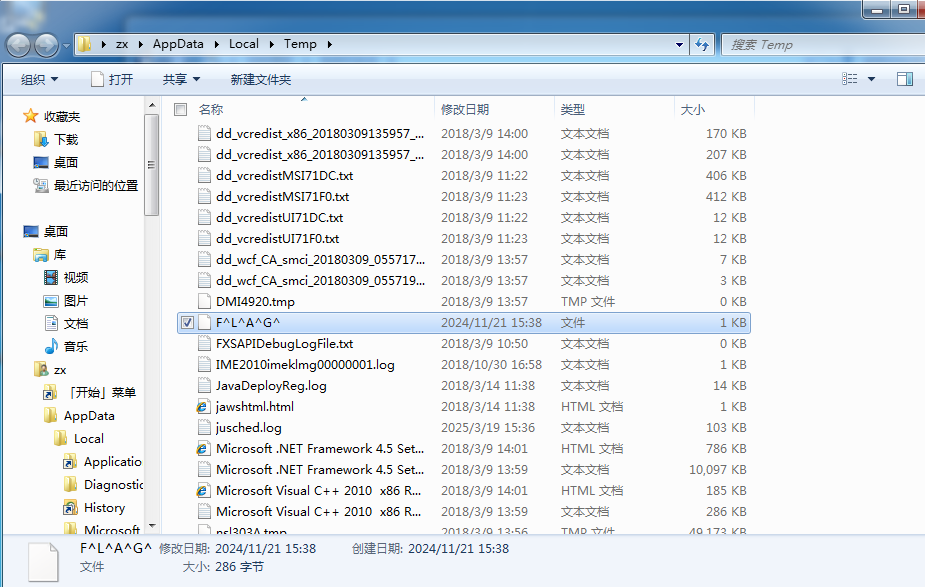Screen dimensions: 925x587
Task: Open the jawshtml.html file icon
Action: [x=204, y=407]
